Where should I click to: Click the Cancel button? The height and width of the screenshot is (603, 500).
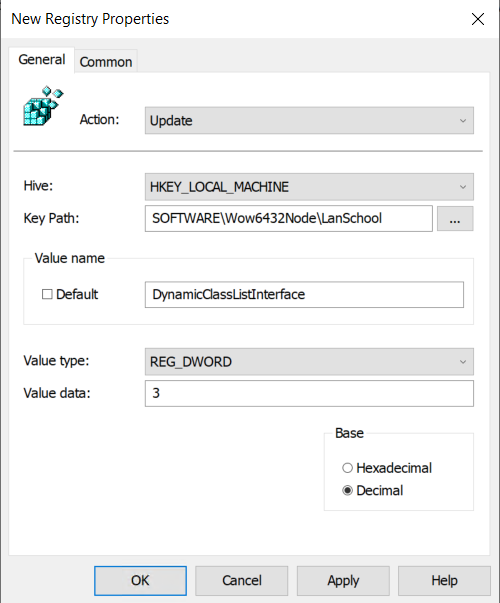242,581
